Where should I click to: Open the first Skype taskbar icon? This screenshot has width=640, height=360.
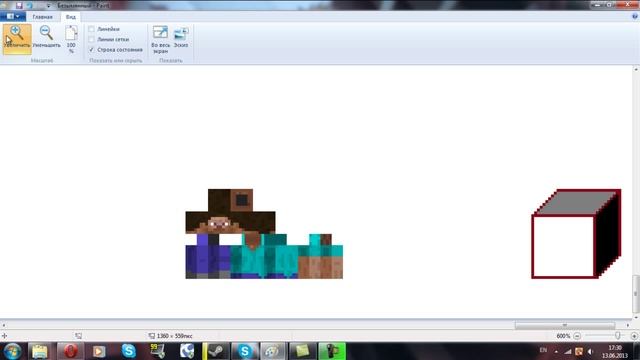(129, 351)
